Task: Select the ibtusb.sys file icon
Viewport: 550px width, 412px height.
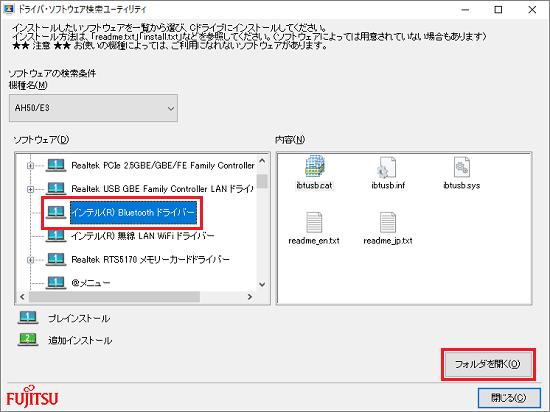Action: [x=461, y=167]
